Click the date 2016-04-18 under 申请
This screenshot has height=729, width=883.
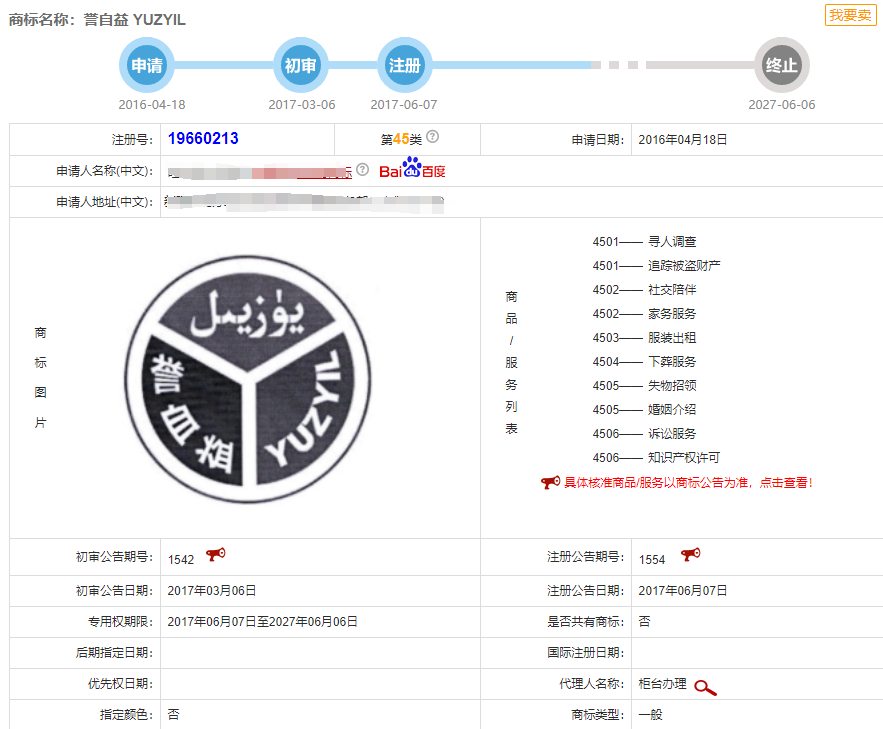point(151,105)
